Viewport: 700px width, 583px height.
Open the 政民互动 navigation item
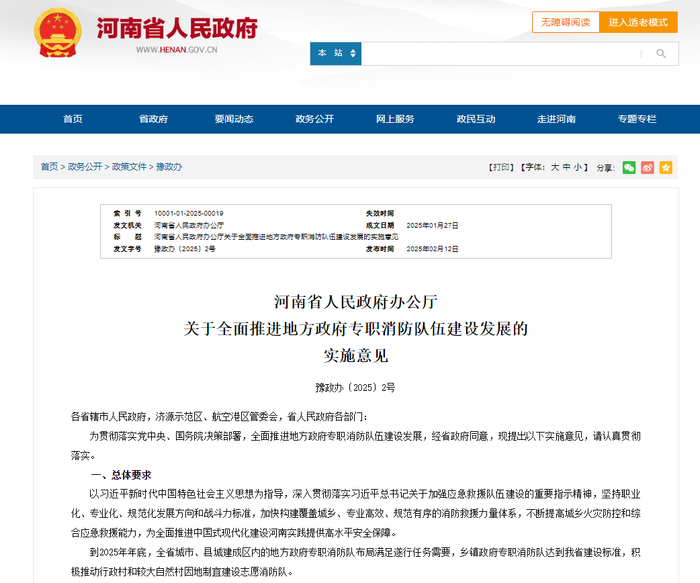point(476,119)
